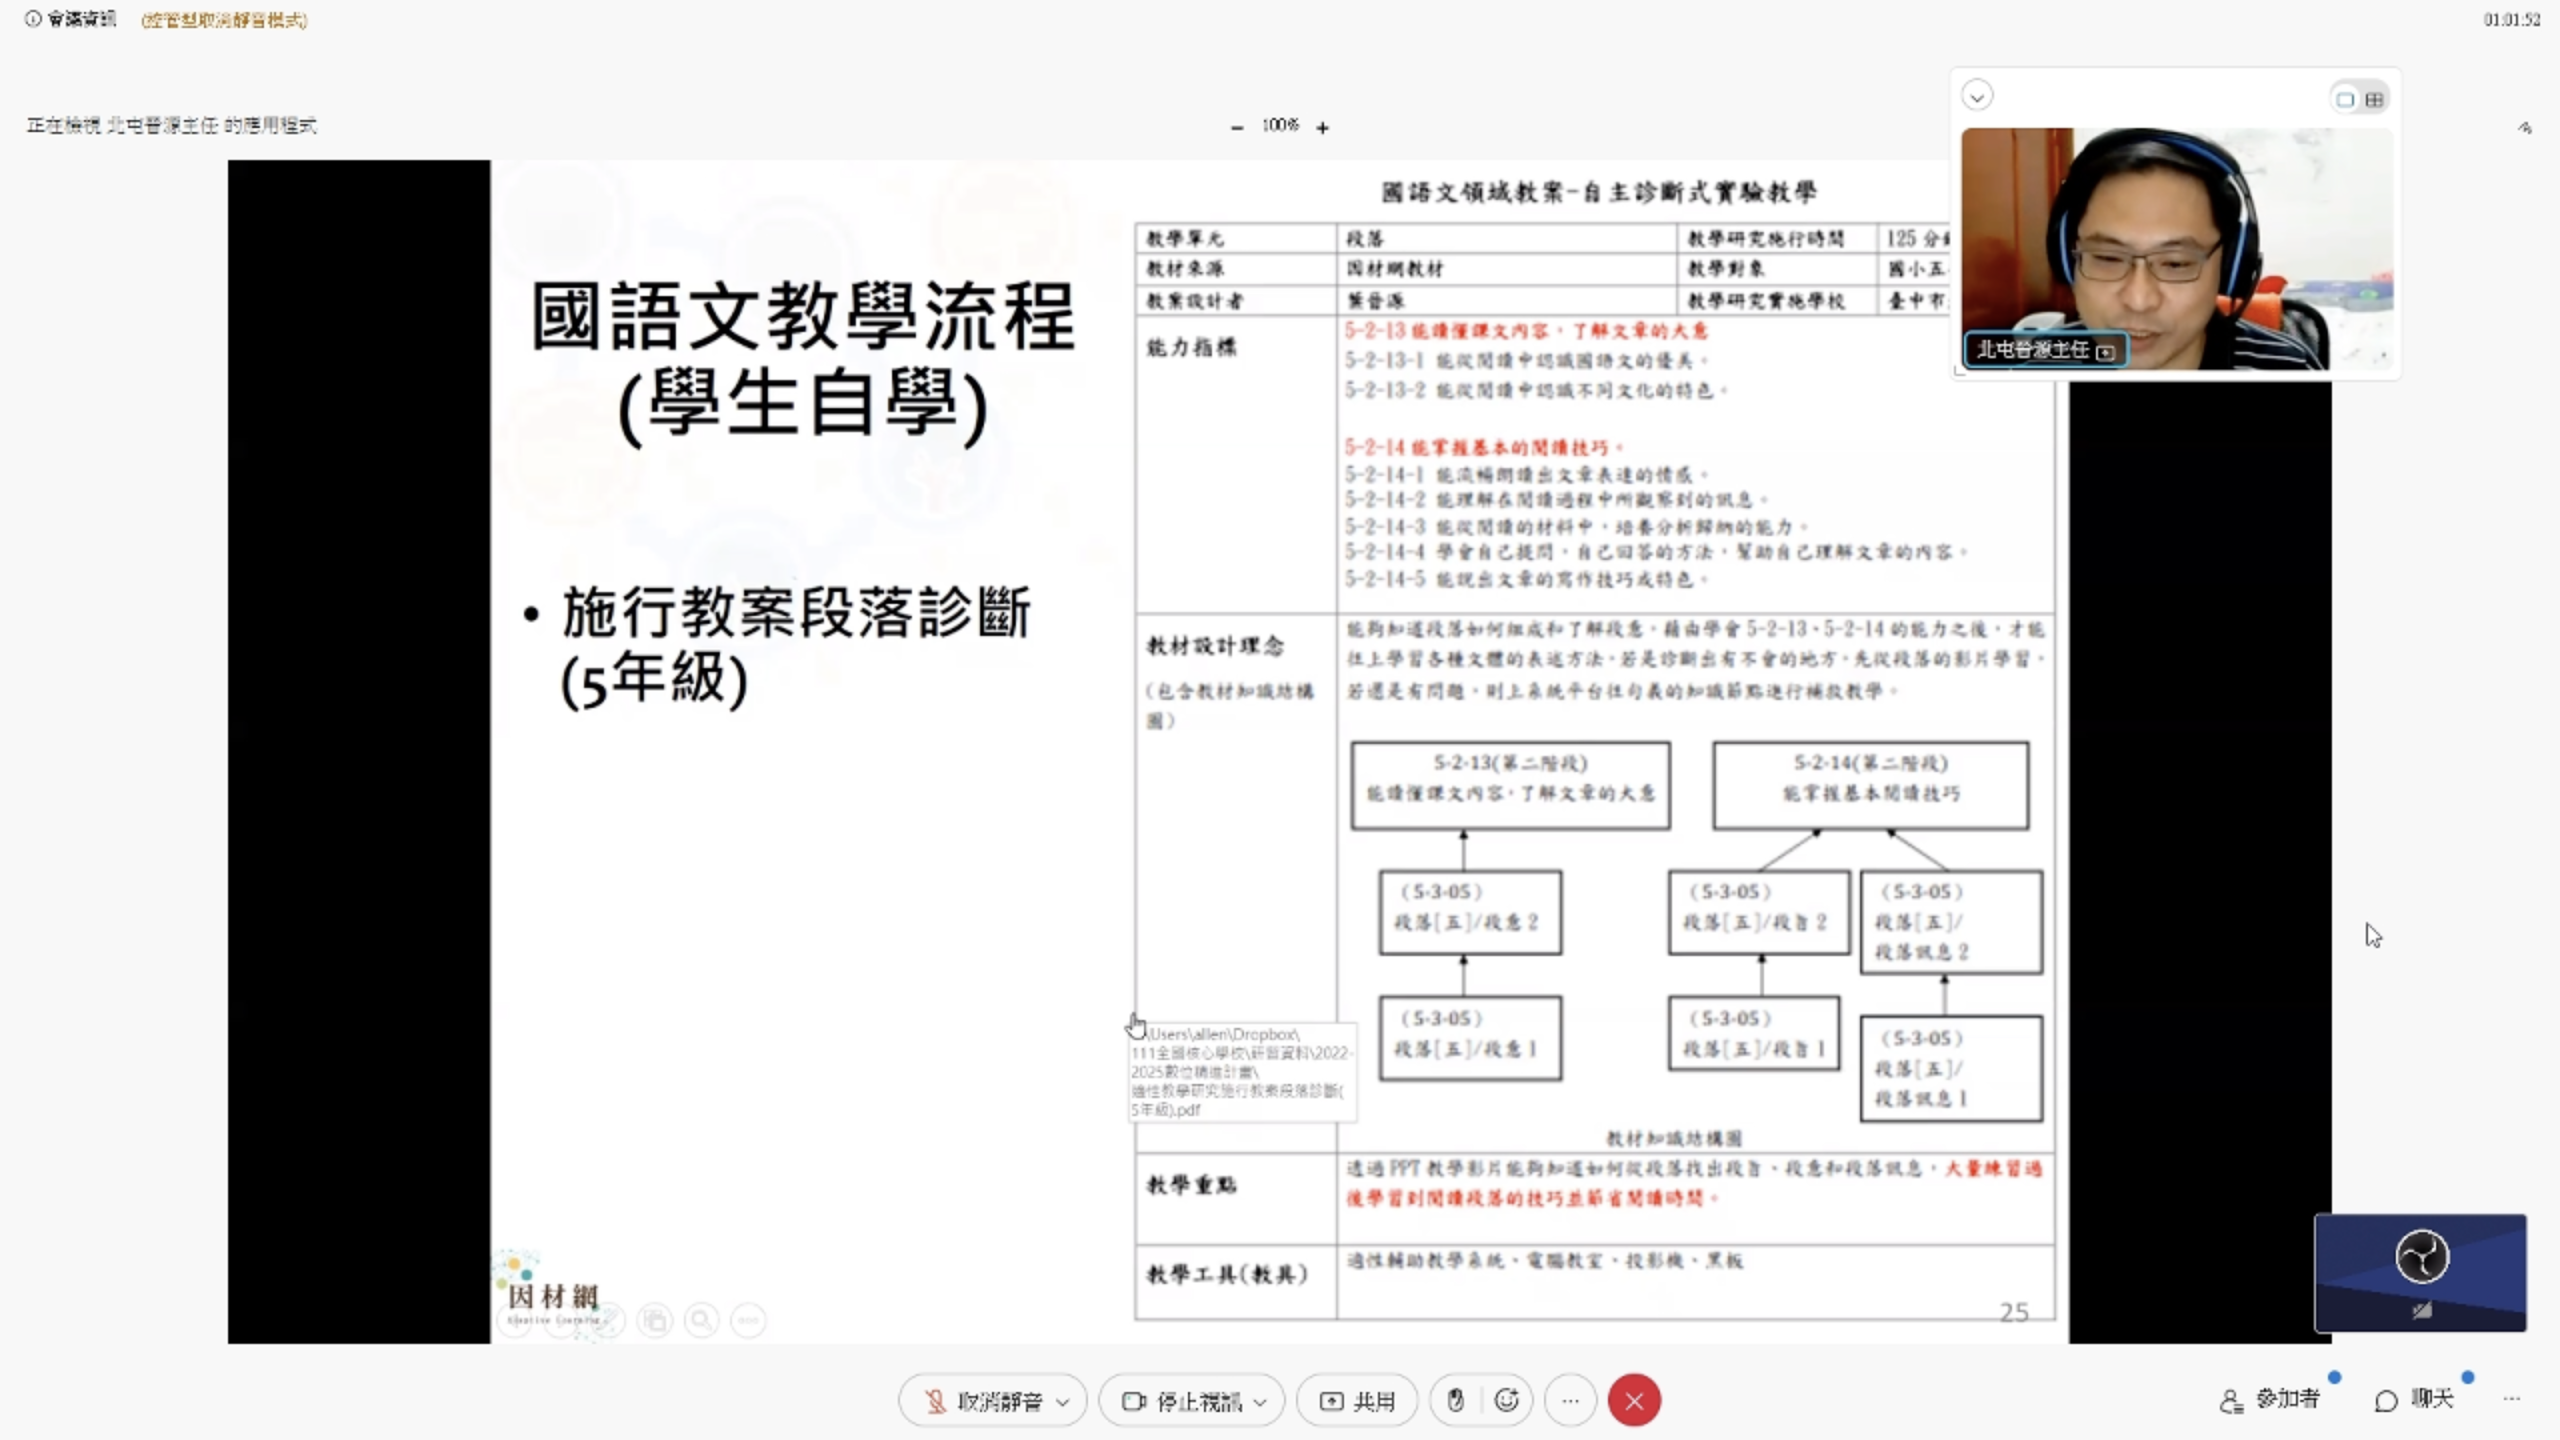Open audio options arrow beside 取消靜音
The image size is (2560, 1440).
[1063, 1402]
